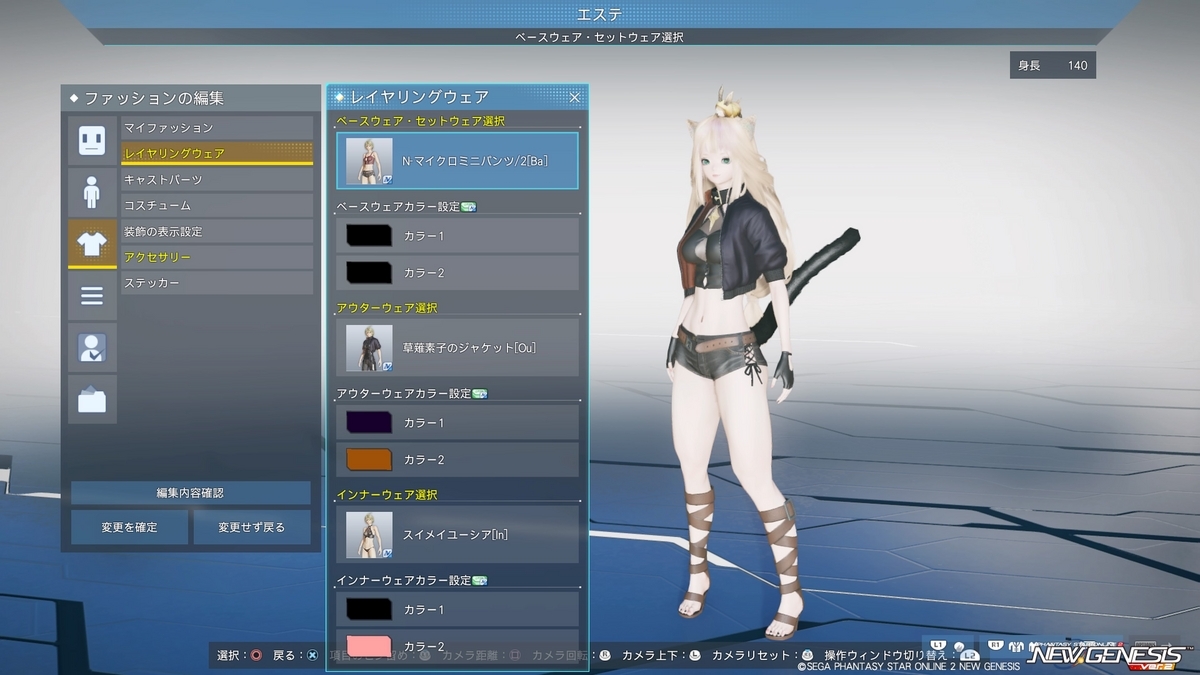1200x675 pixels.
Task: Open the three-lines list category icon
Action: coord(92,296)
